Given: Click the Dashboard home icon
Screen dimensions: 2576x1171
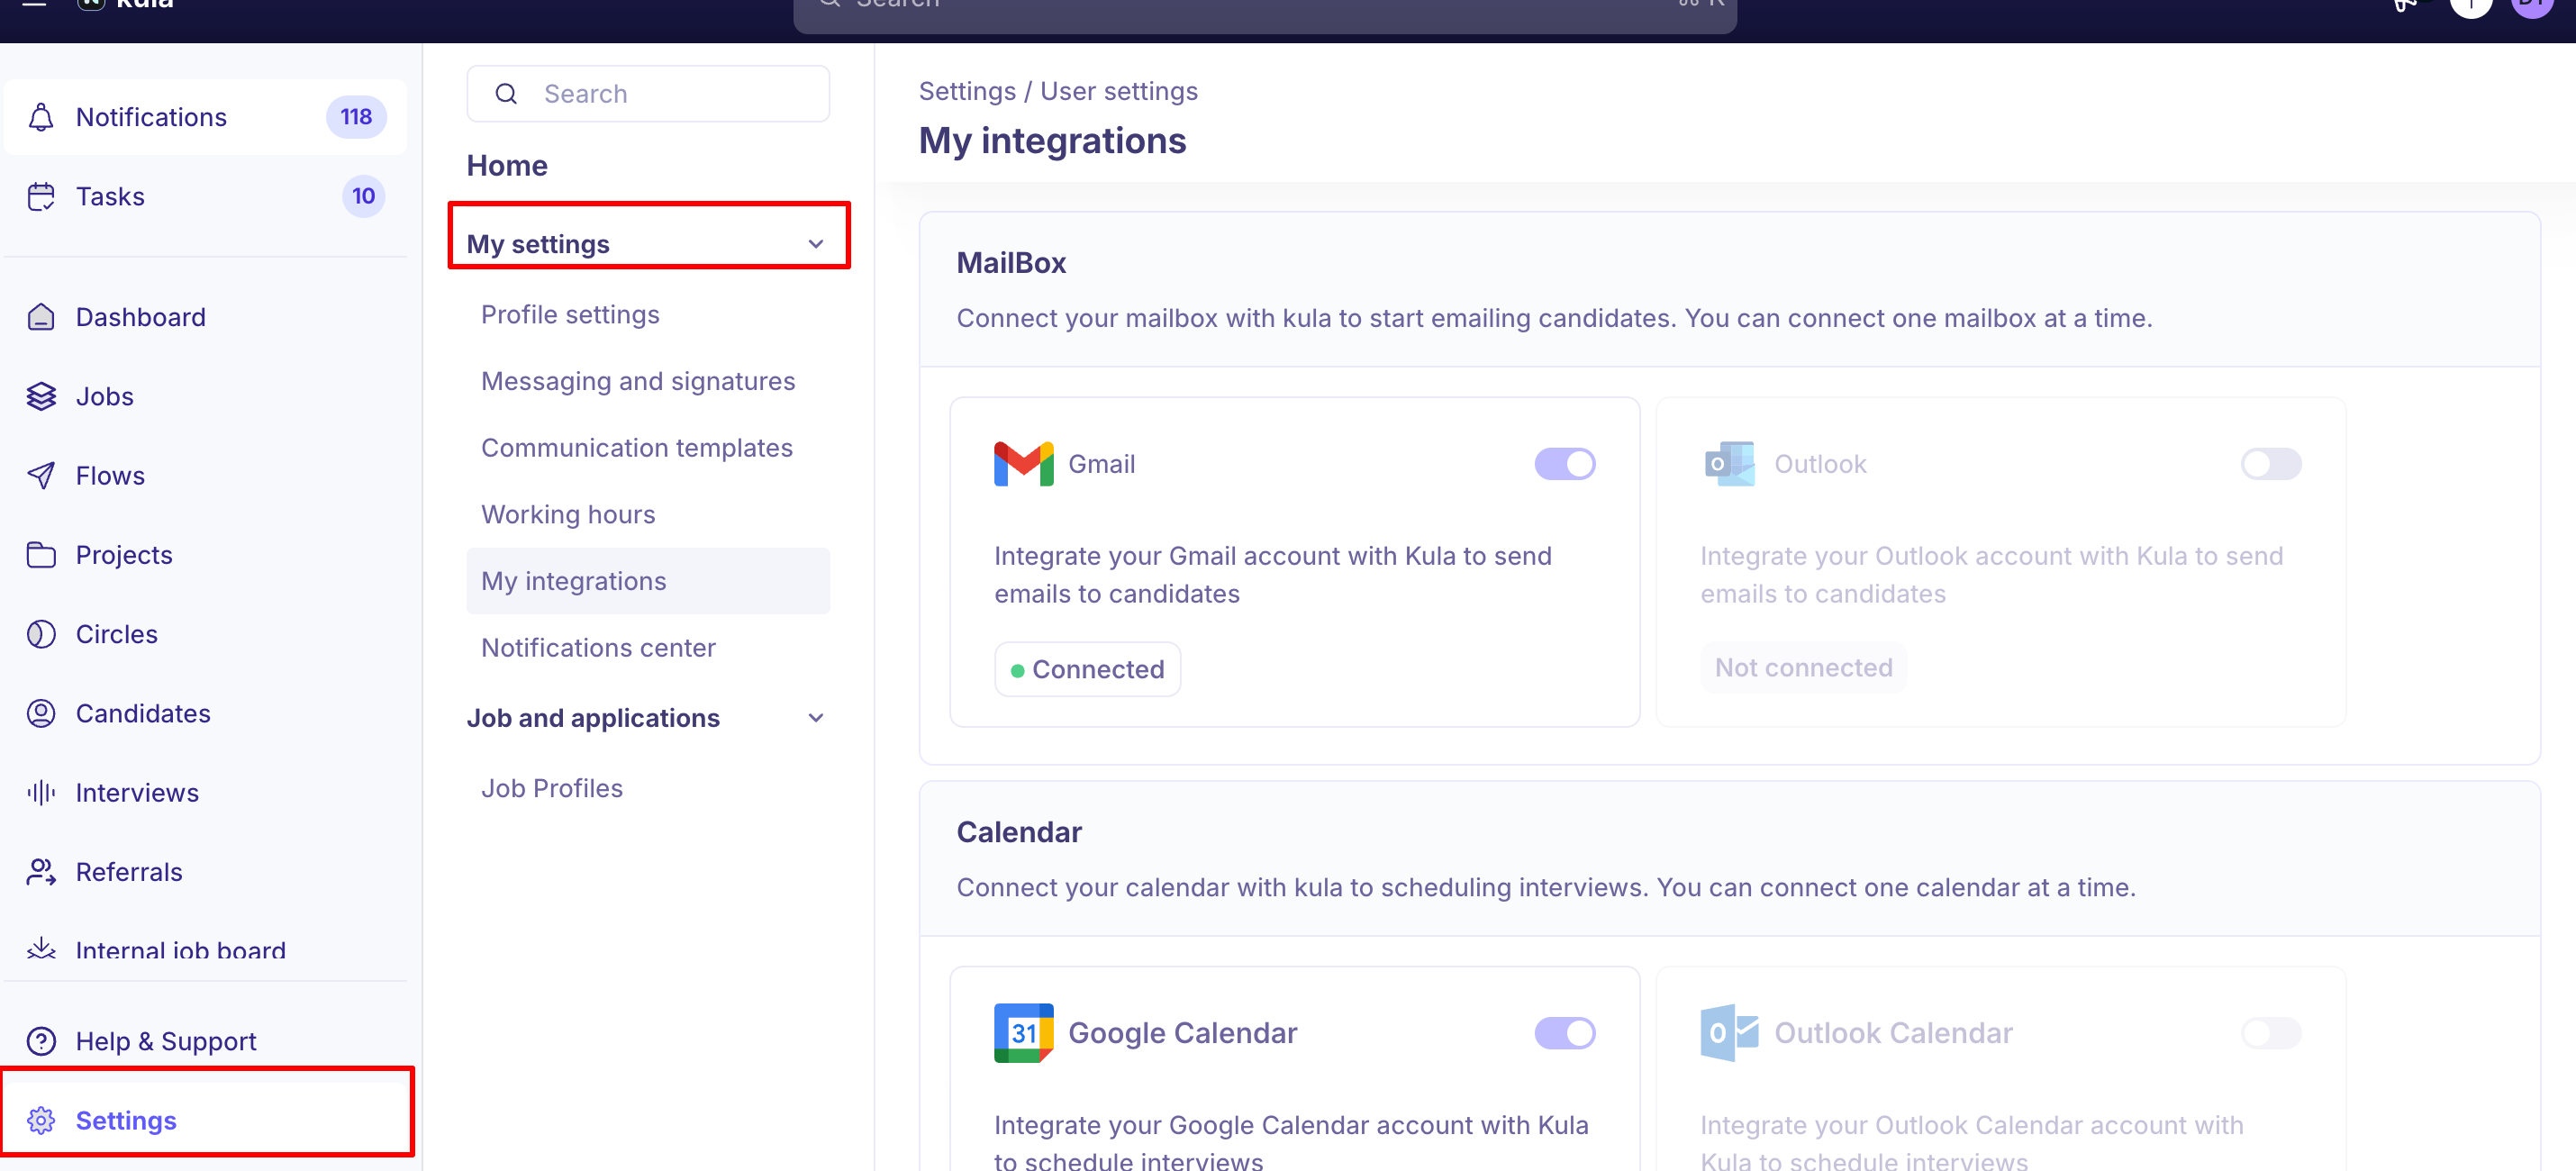Looking at the screenshot, I should click(x=41, y=317).
